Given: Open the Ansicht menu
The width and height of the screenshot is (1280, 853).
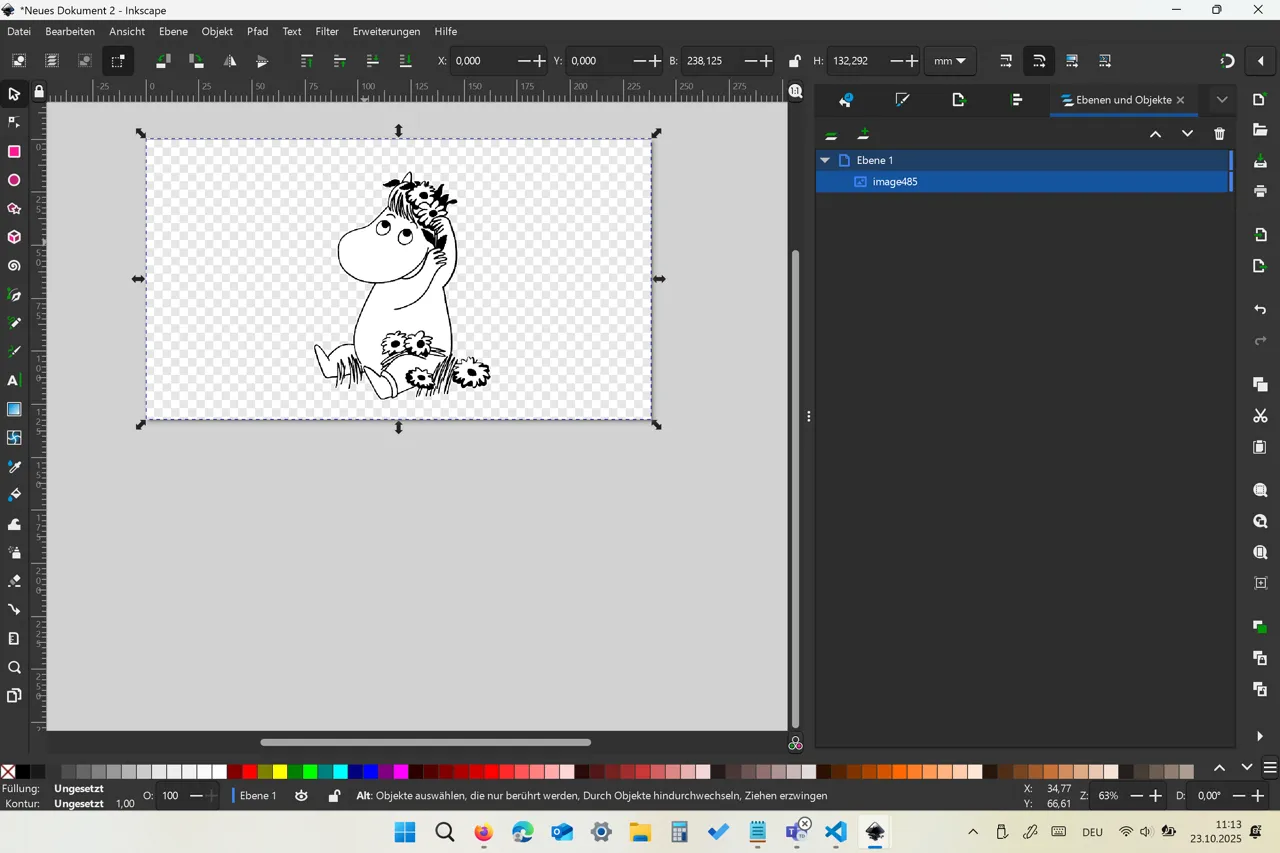Looking at the screenshot, I should 127,32.
